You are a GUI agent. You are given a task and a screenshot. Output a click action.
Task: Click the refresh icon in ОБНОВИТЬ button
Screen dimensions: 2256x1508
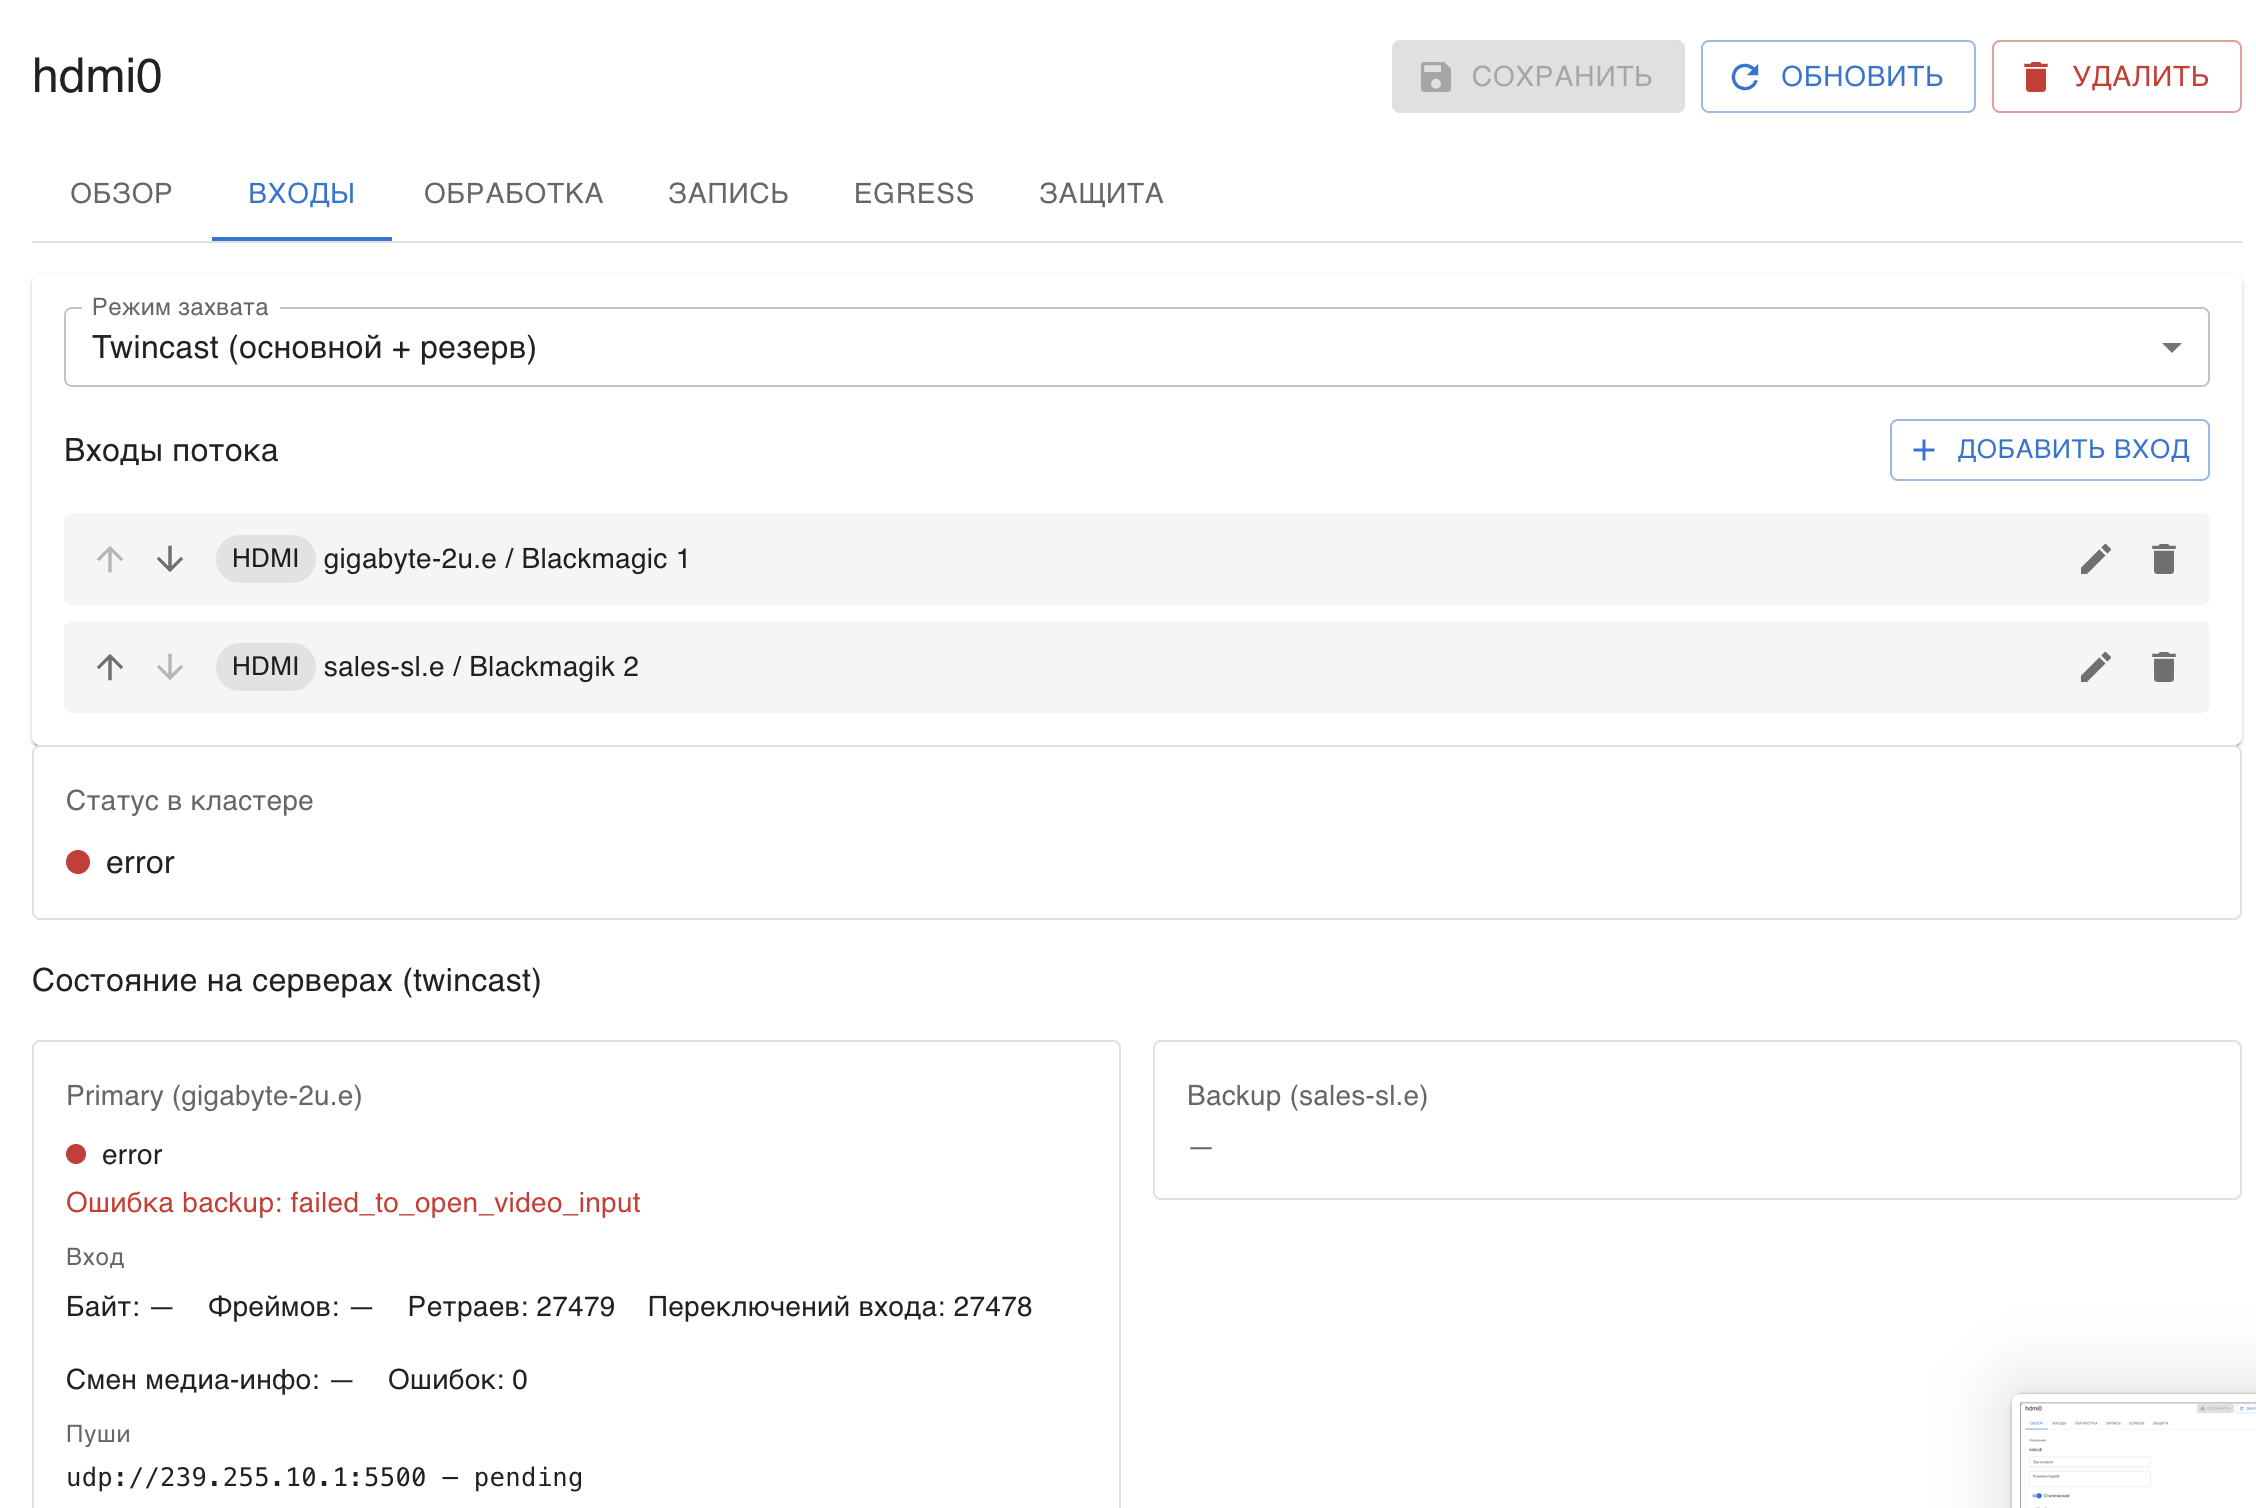click(x=1745, y=75)
